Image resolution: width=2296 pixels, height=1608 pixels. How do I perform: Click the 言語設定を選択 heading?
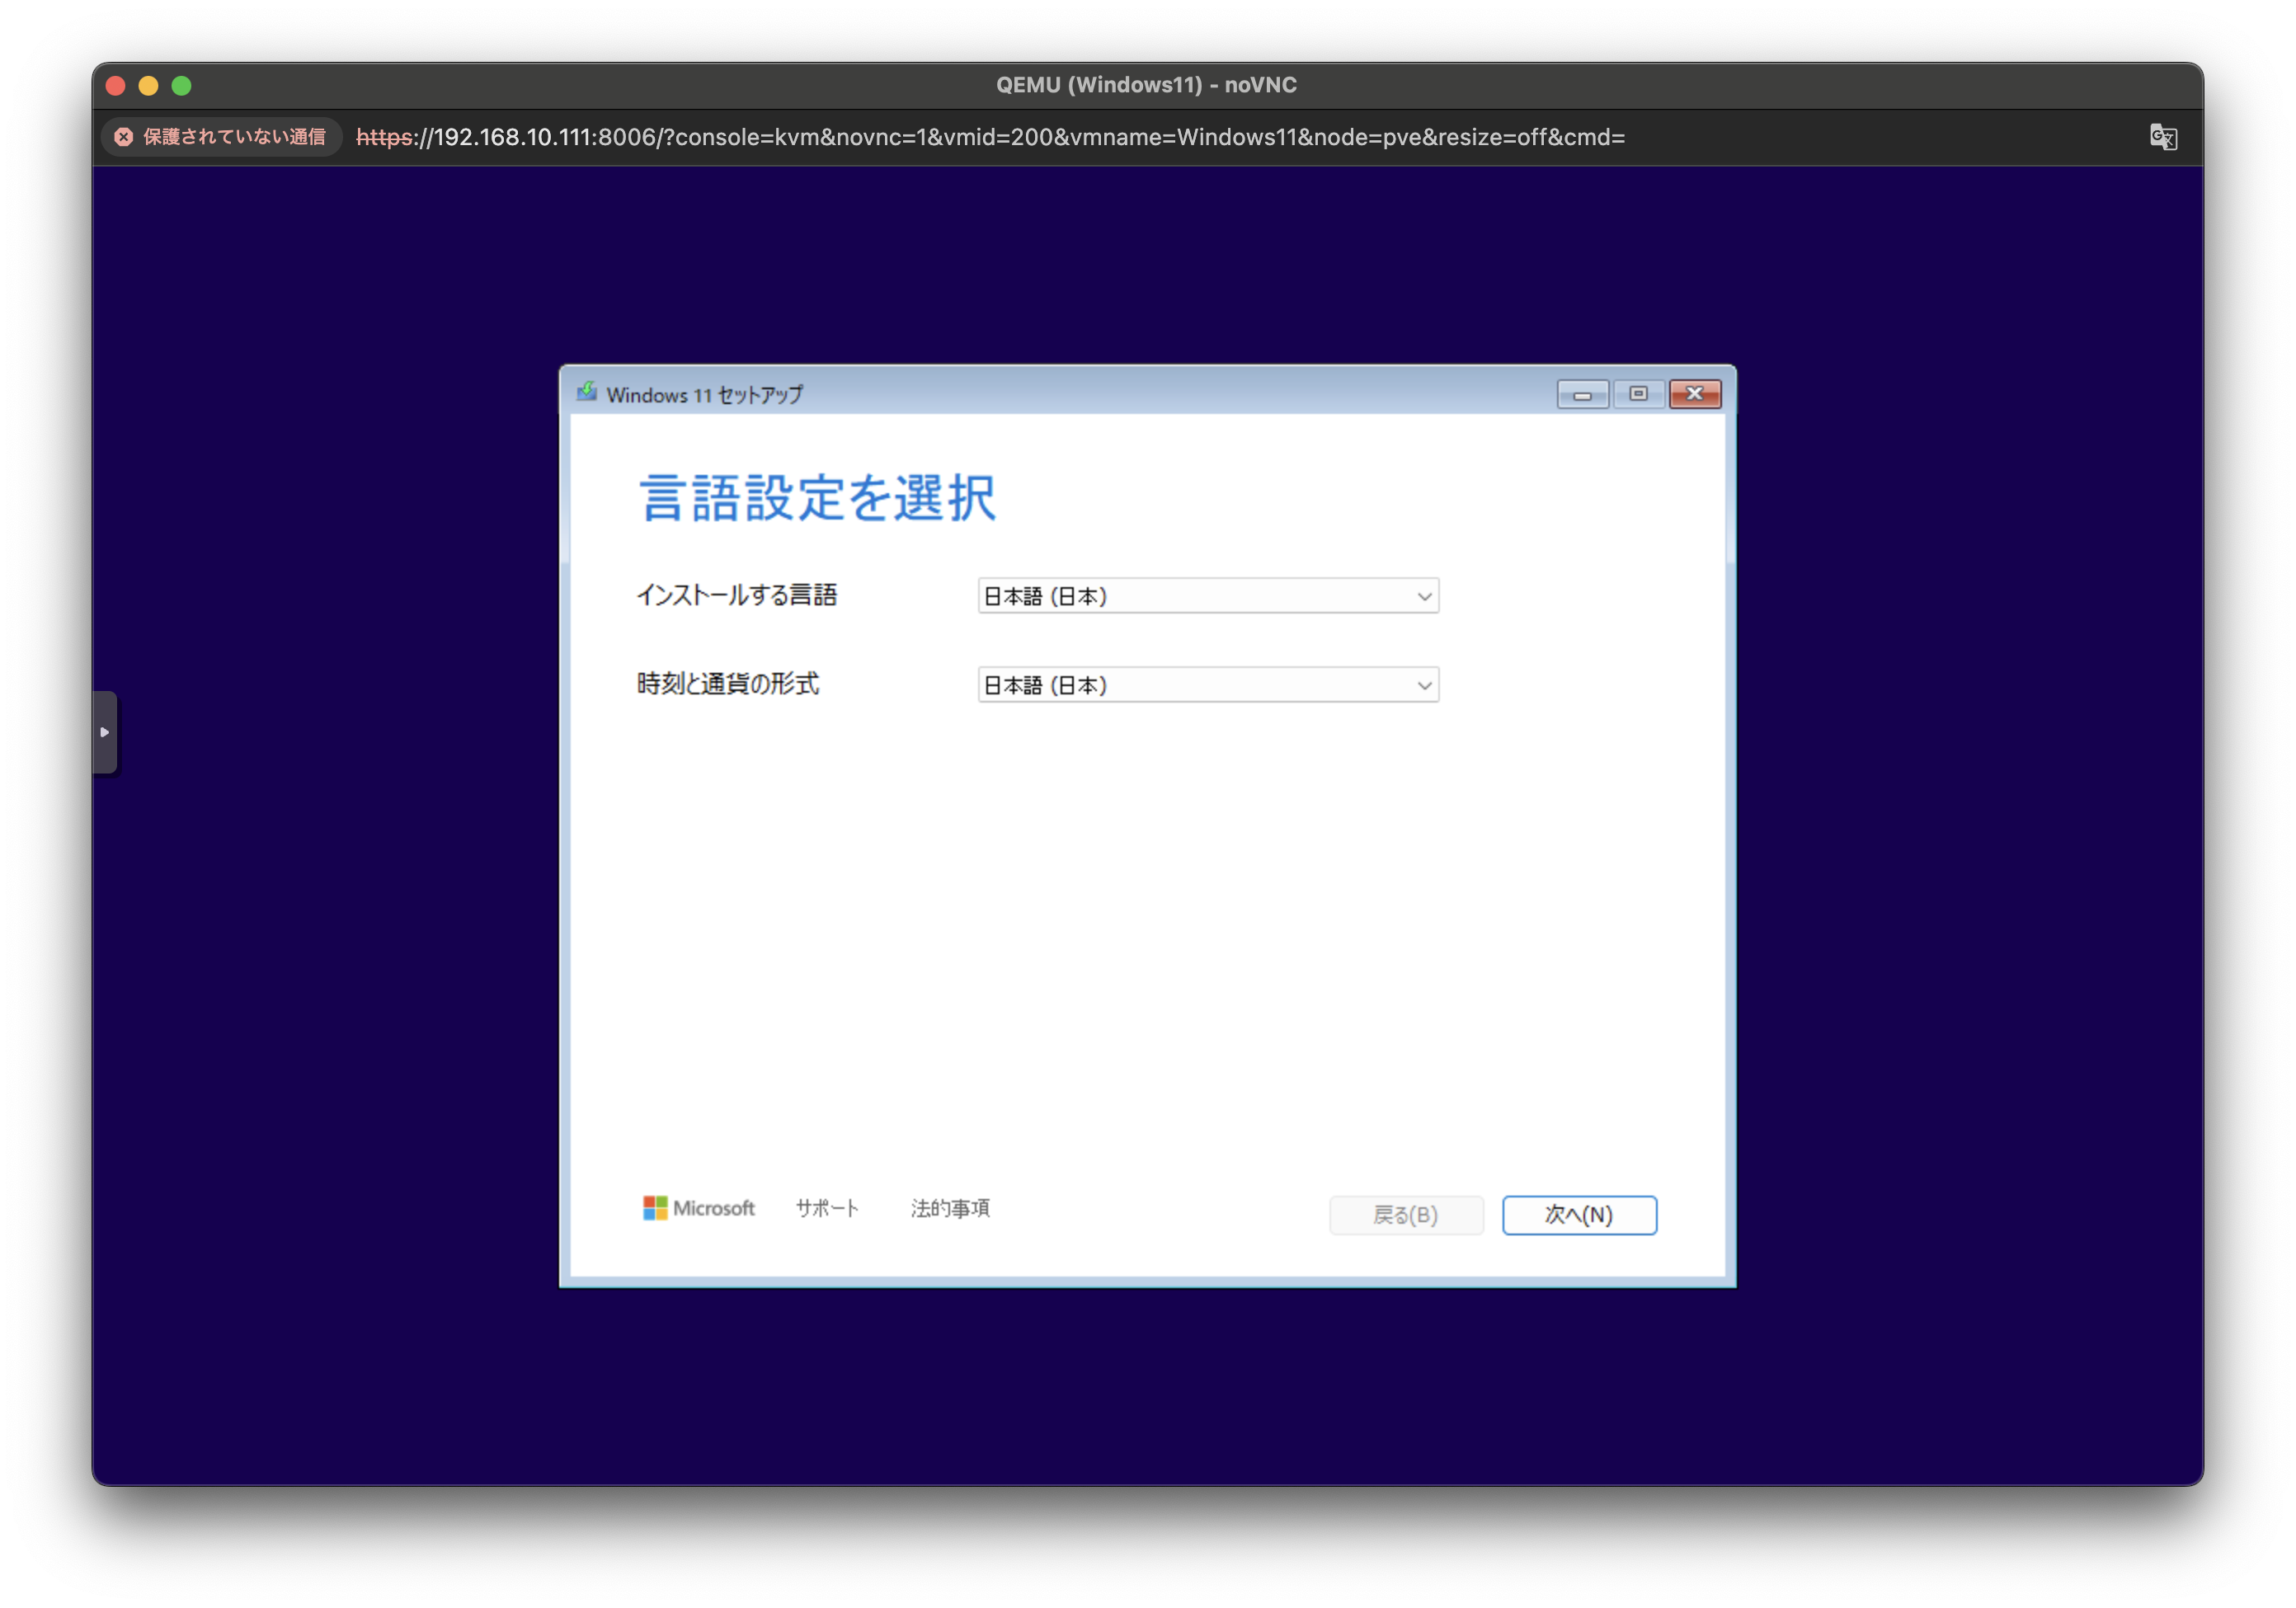tap(817, 498)
